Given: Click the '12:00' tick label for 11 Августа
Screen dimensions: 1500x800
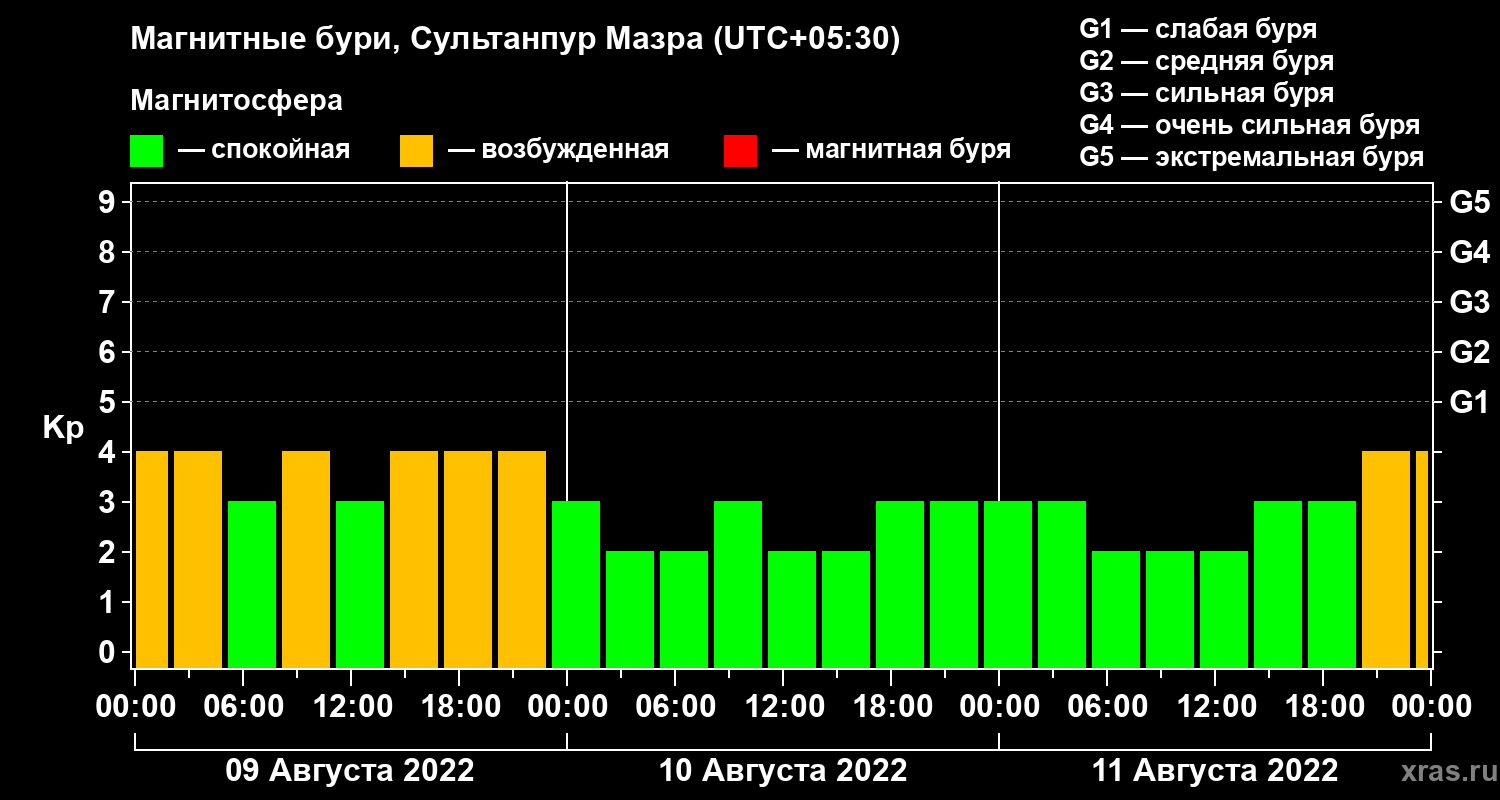Looking at the screenshot, I should (x=1215, y=706).
